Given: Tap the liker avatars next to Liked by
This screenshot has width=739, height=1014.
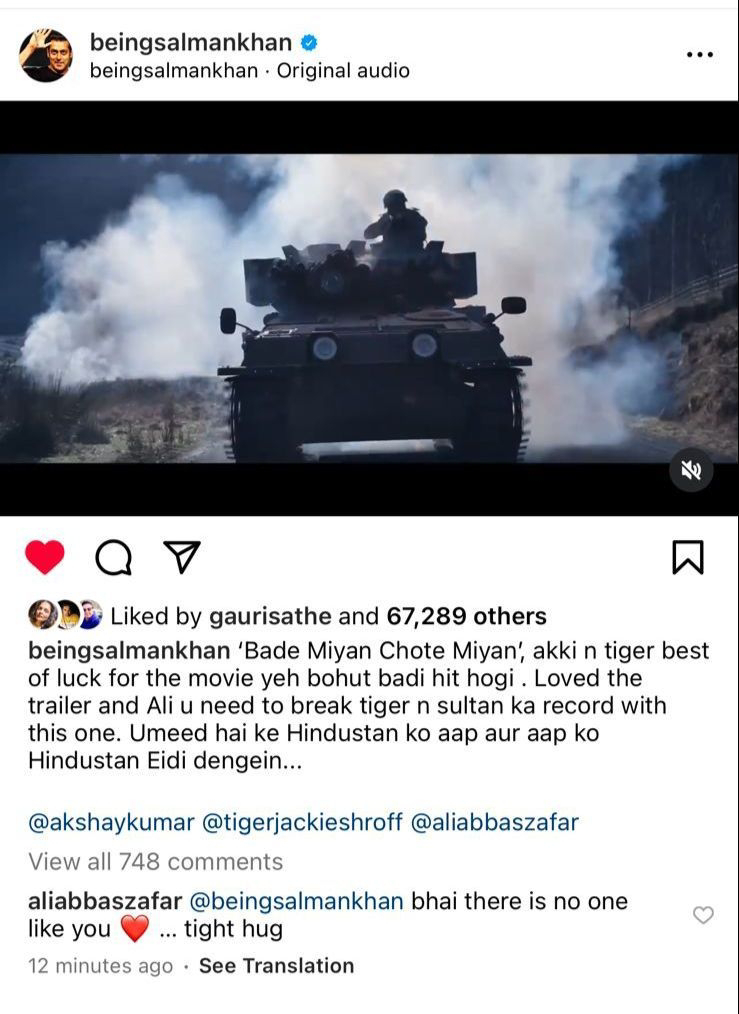Looking at the screenshot, I should coord(65,615).
